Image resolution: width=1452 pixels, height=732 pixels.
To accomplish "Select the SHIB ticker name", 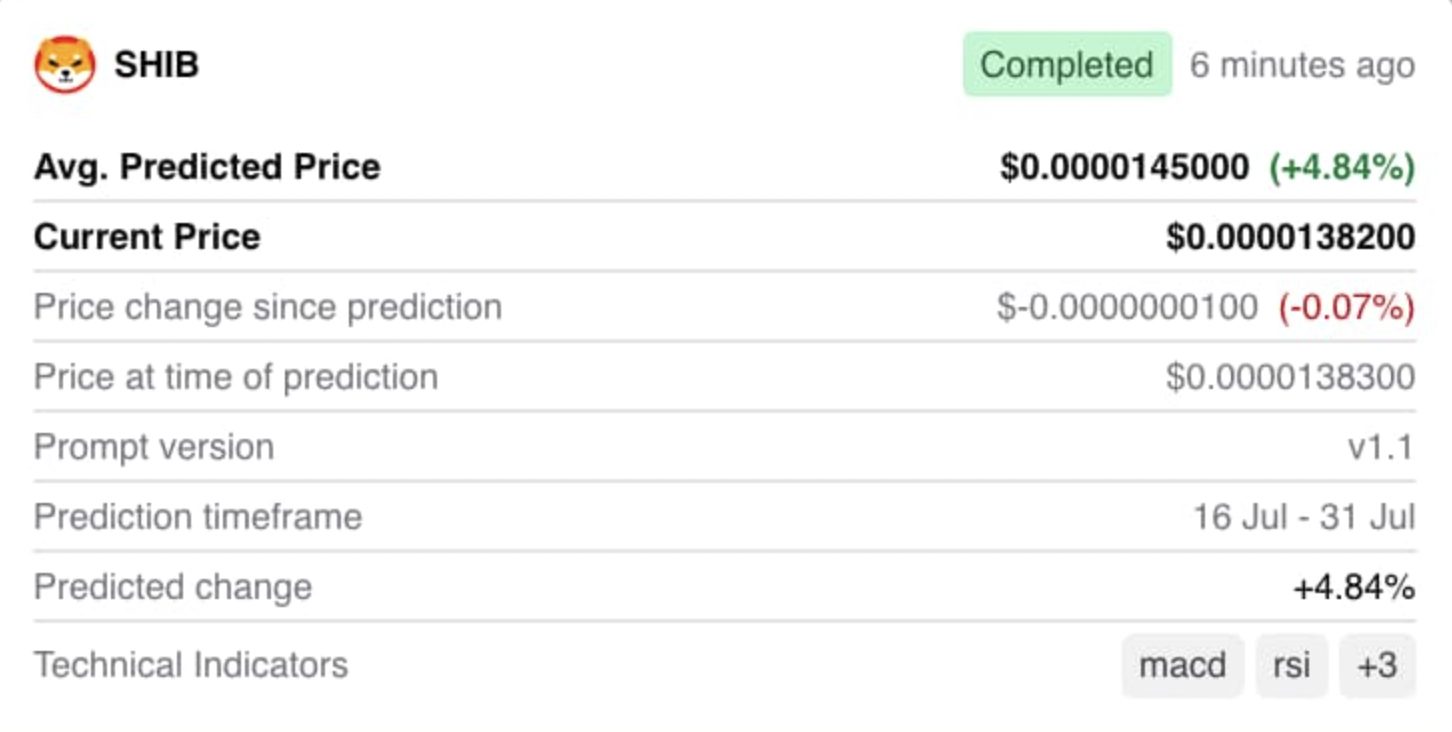I will coord(157,65).
